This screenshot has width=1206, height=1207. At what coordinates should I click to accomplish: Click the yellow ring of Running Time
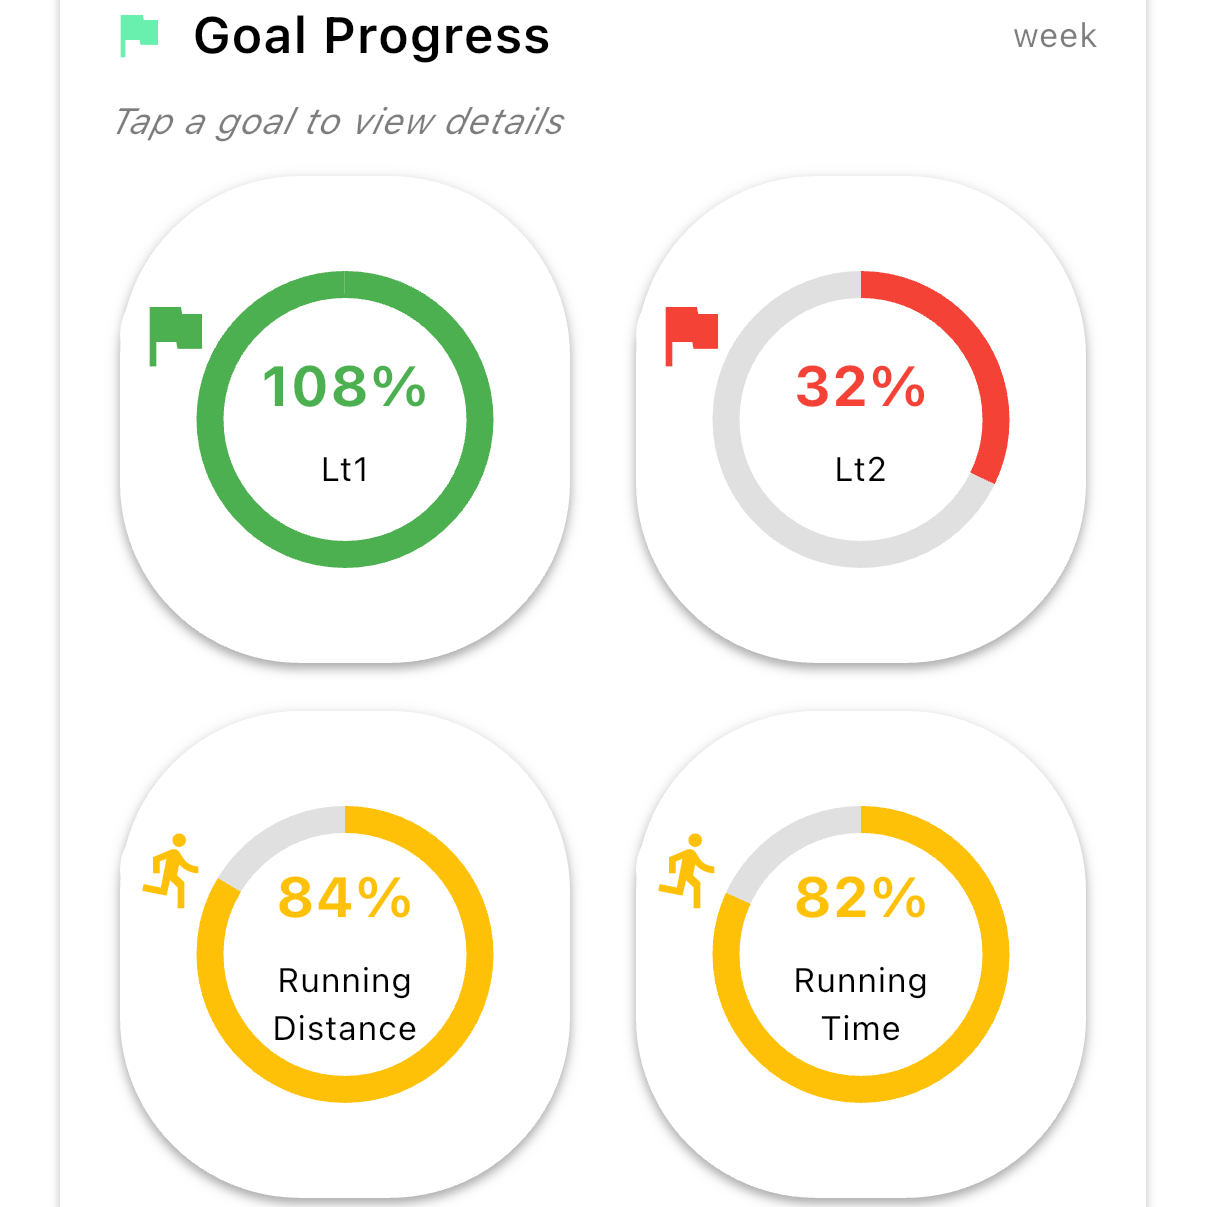995,955
